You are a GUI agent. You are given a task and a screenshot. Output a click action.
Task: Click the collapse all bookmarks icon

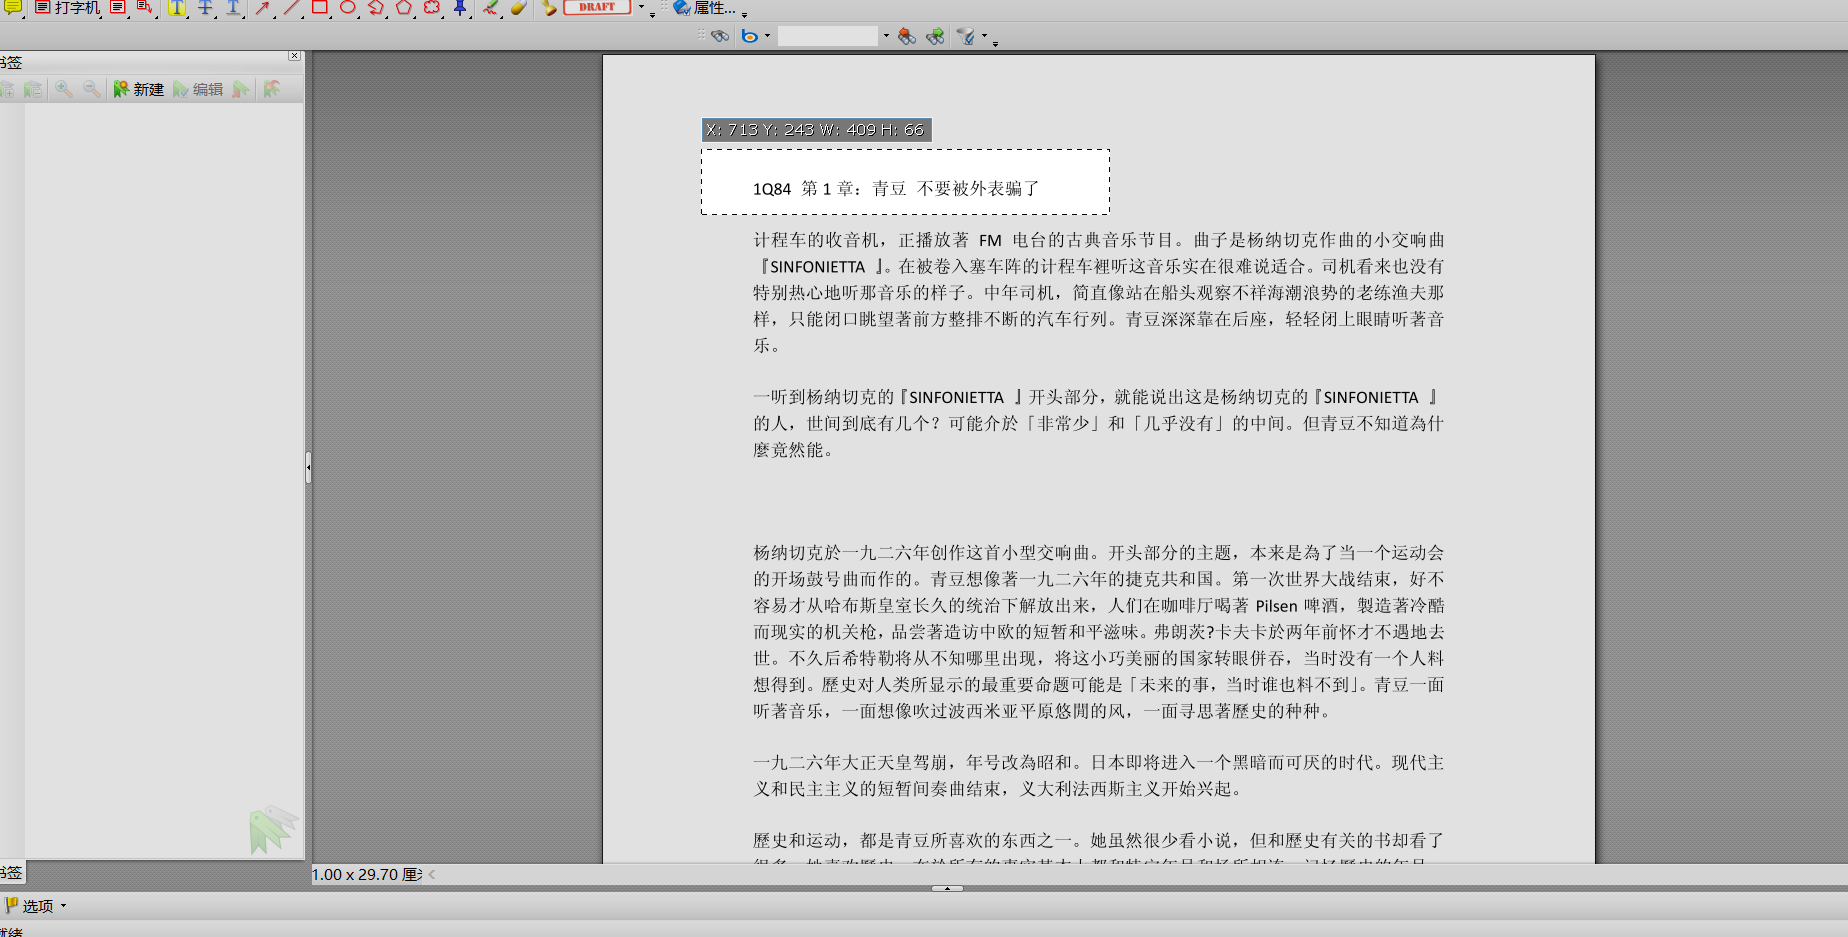point(33,89)
